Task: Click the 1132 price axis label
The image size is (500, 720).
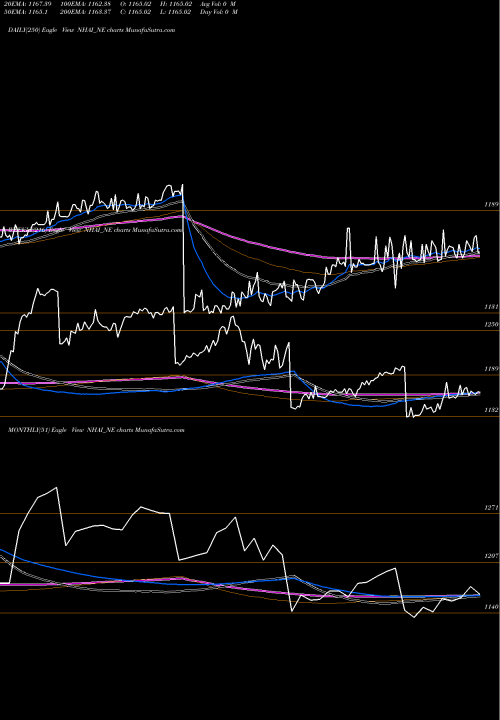Action: coord(491,410)
